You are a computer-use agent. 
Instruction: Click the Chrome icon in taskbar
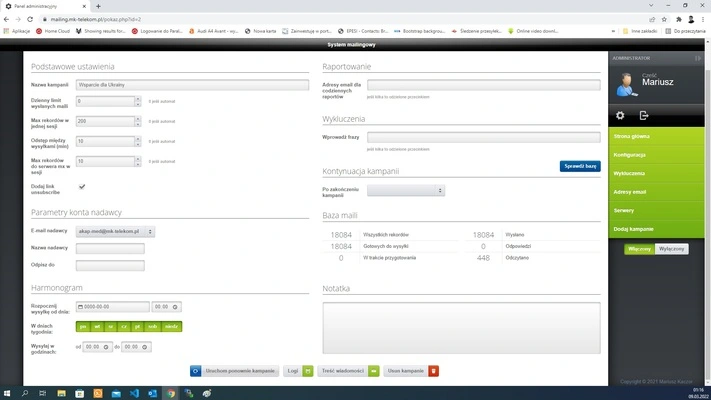(171, 393)
